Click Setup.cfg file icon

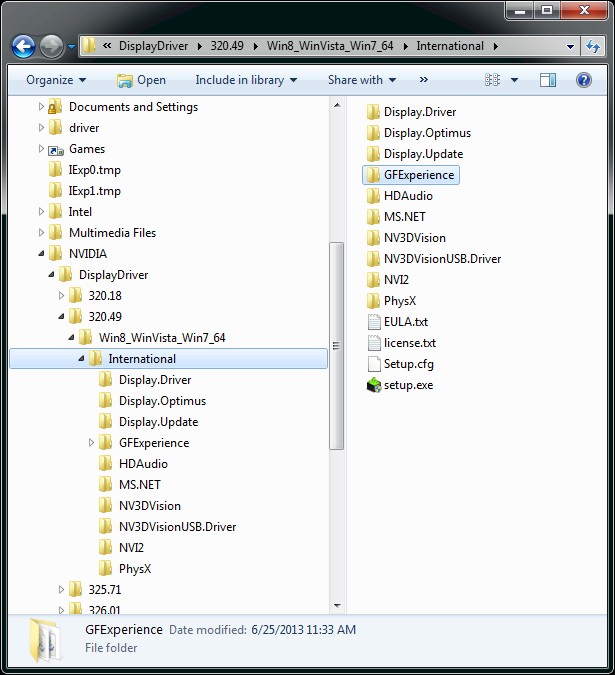(x=374, y=364)
